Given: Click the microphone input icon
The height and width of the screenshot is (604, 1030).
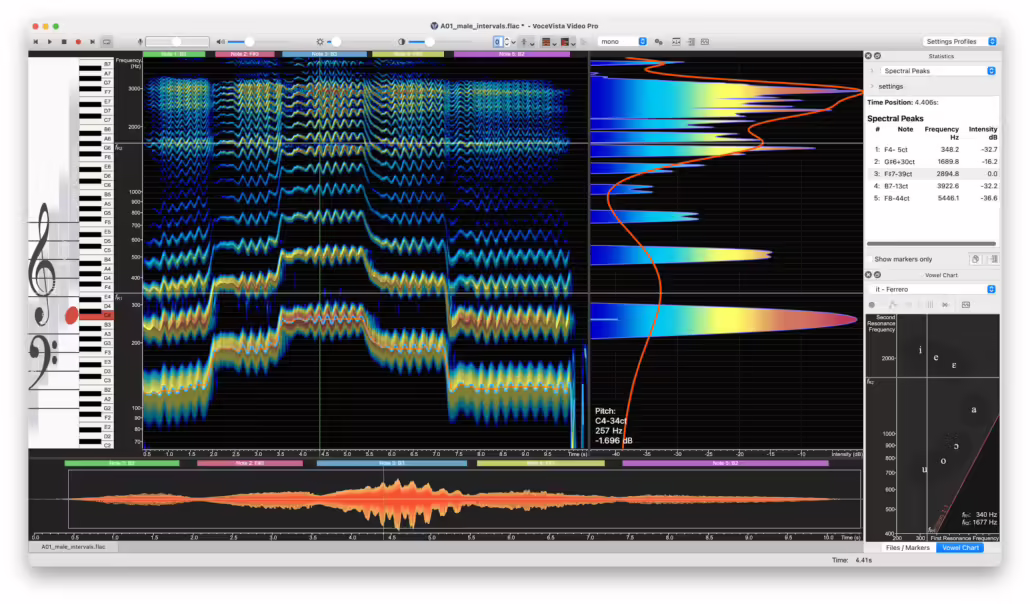Looking at the screenshot, I should point(140,41).
